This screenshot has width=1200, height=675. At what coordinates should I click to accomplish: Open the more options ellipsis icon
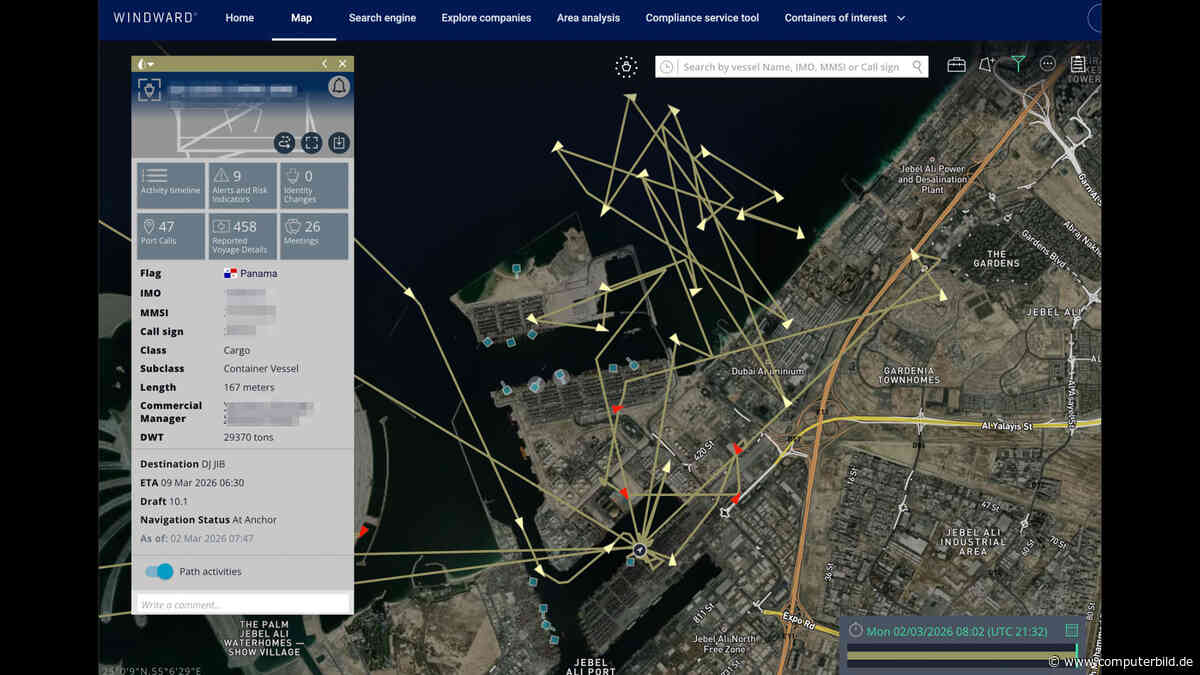pos(1048,64)
